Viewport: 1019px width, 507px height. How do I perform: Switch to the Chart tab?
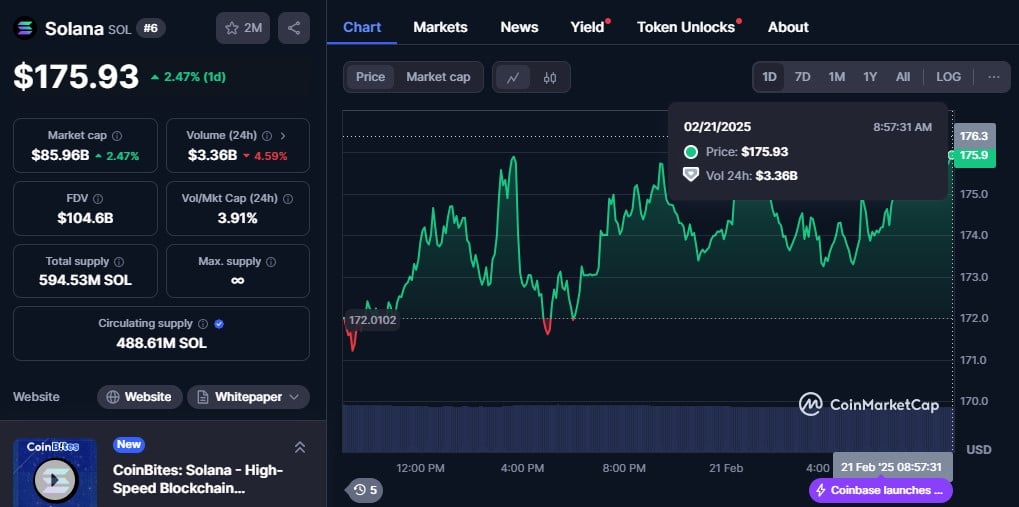coord(362,27)
